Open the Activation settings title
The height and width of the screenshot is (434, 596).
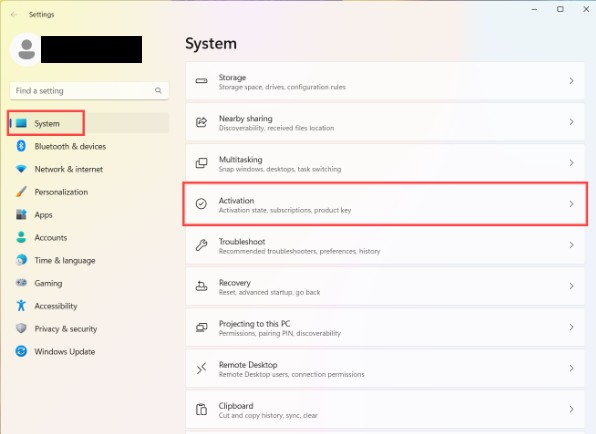pos(236,200)
